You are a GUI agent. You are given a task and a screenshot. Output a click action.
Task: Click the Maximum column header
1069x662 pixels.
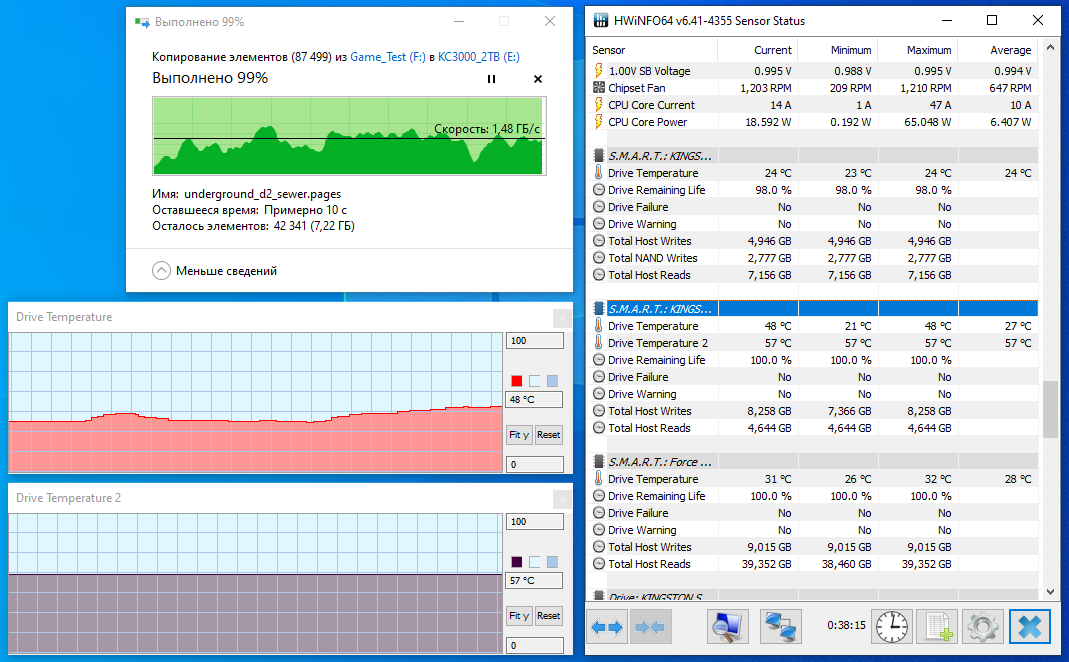coord(918,50)
